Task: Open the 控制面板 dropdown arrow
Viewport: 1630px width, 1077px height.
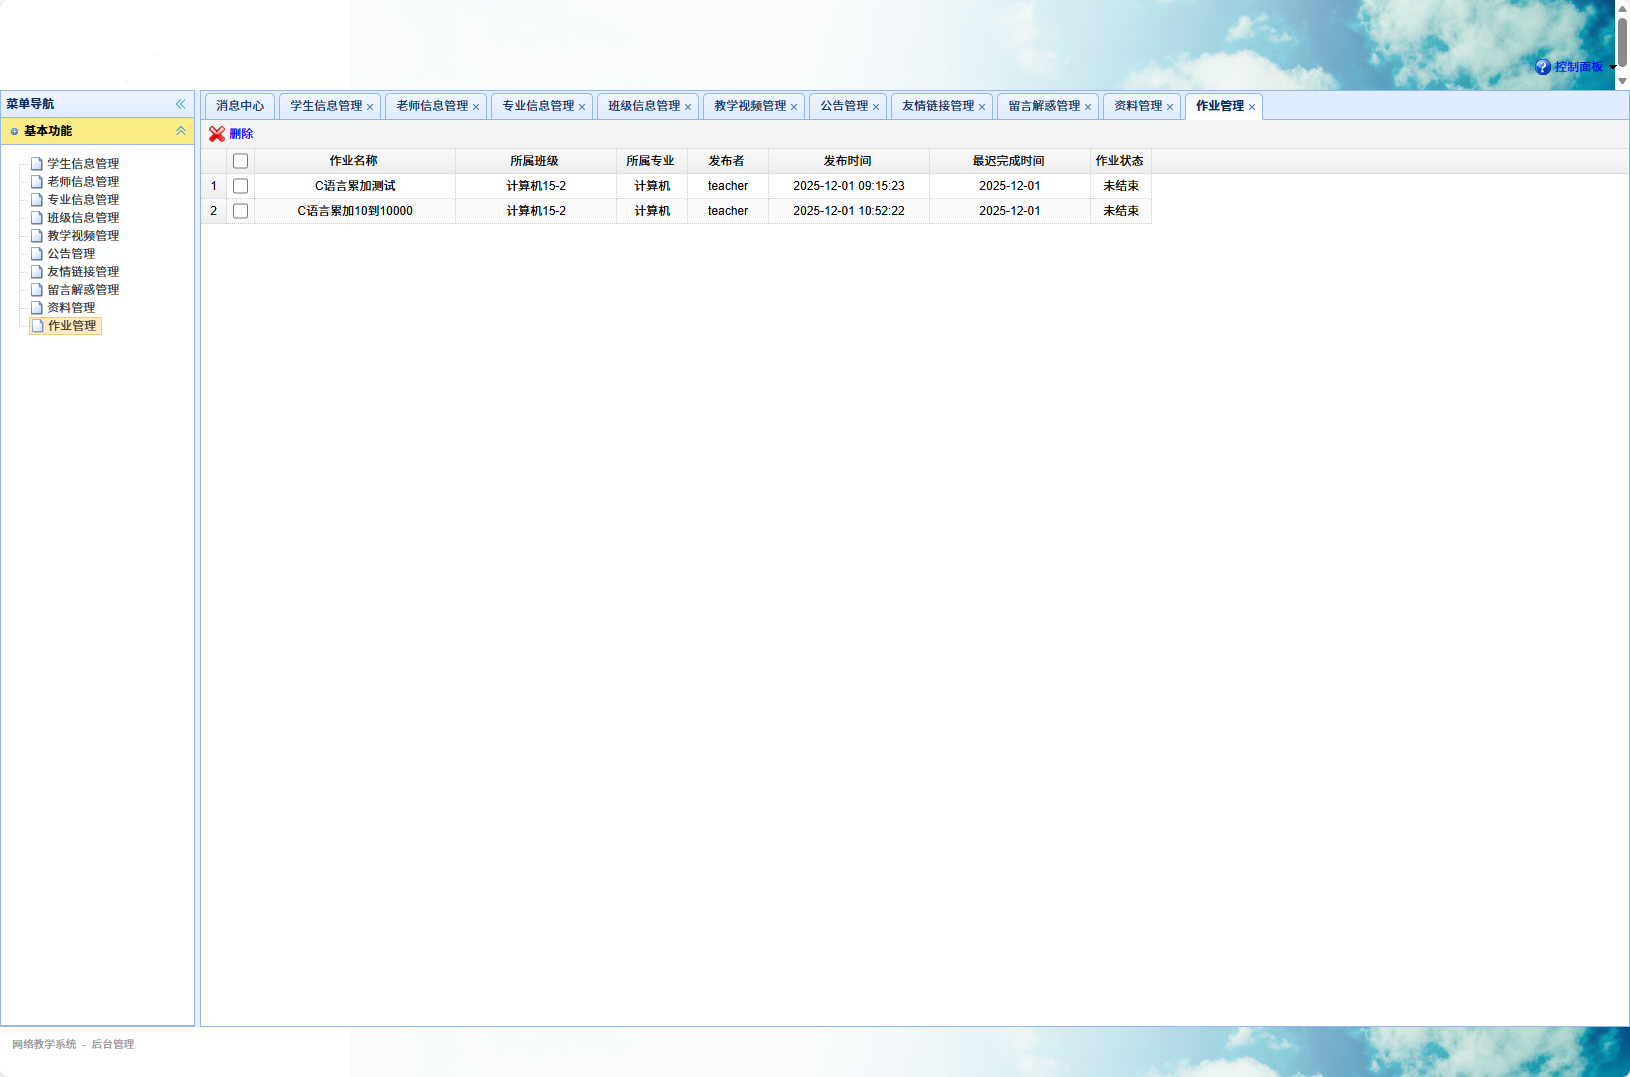Action: tap(1613, 67)
